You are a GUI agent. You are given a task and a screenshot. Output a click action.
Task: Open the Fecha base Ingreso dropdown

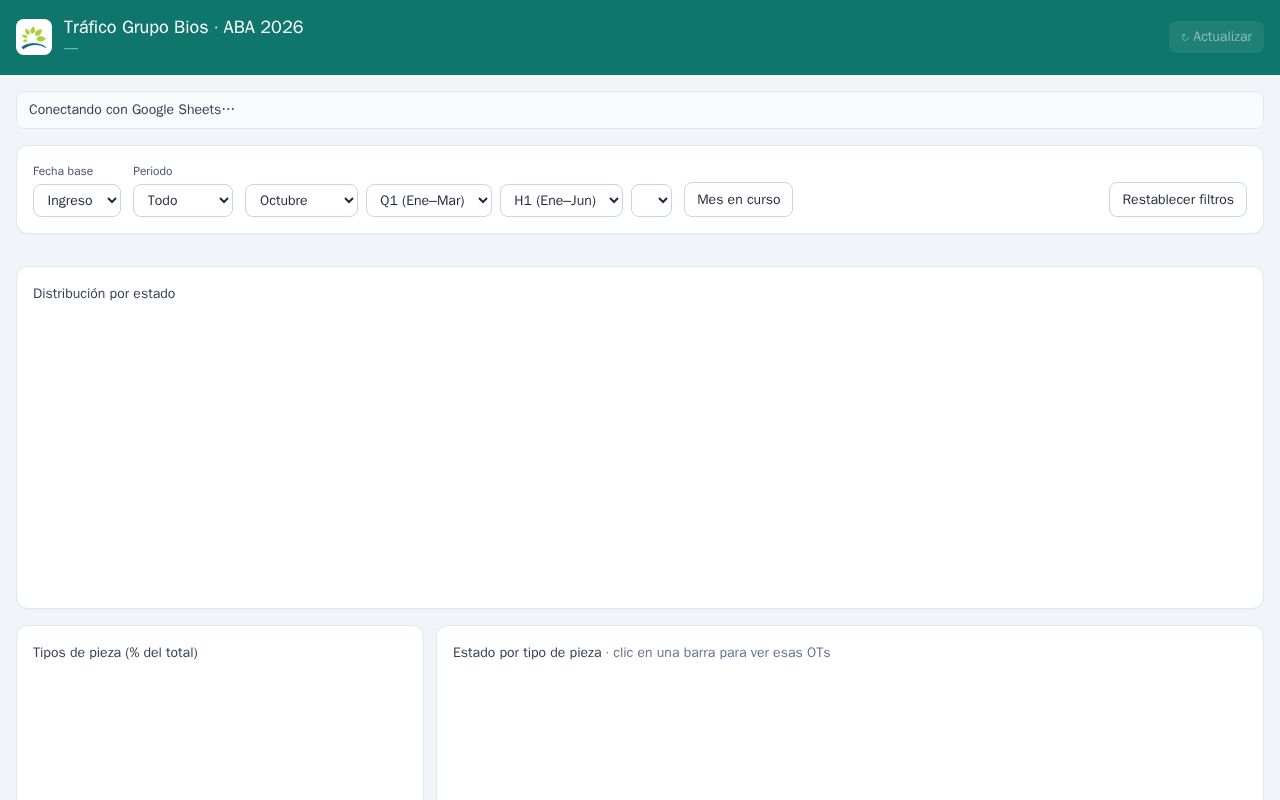pyautogui.click(x=77, y=200)
